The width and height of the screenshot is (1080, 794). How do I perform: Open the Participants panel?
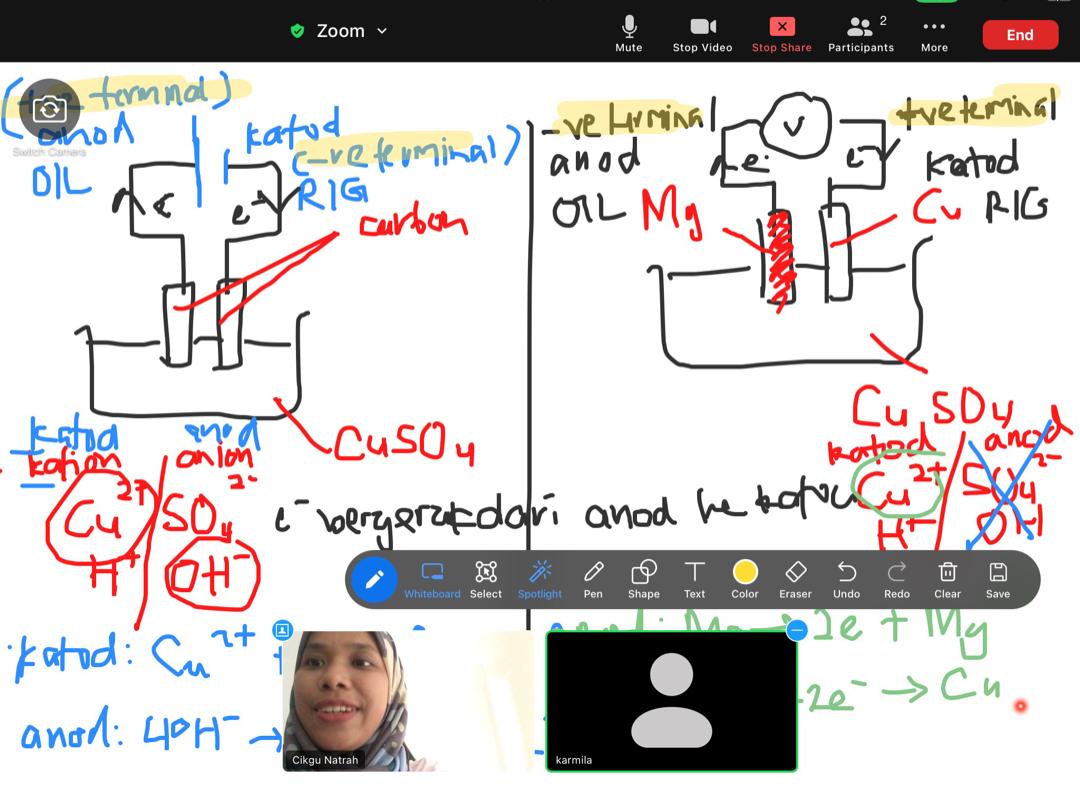tap(860, 33)
